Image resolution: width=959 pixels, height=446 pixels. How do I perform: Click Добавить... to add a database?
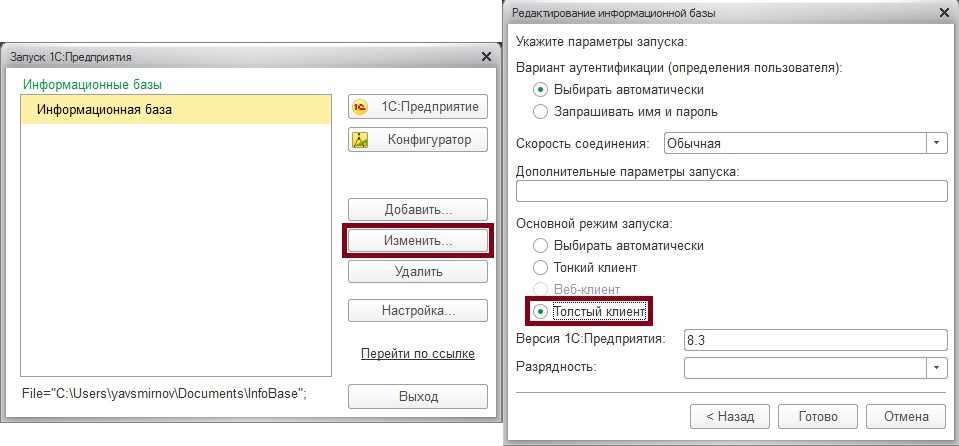click(418, 209)
